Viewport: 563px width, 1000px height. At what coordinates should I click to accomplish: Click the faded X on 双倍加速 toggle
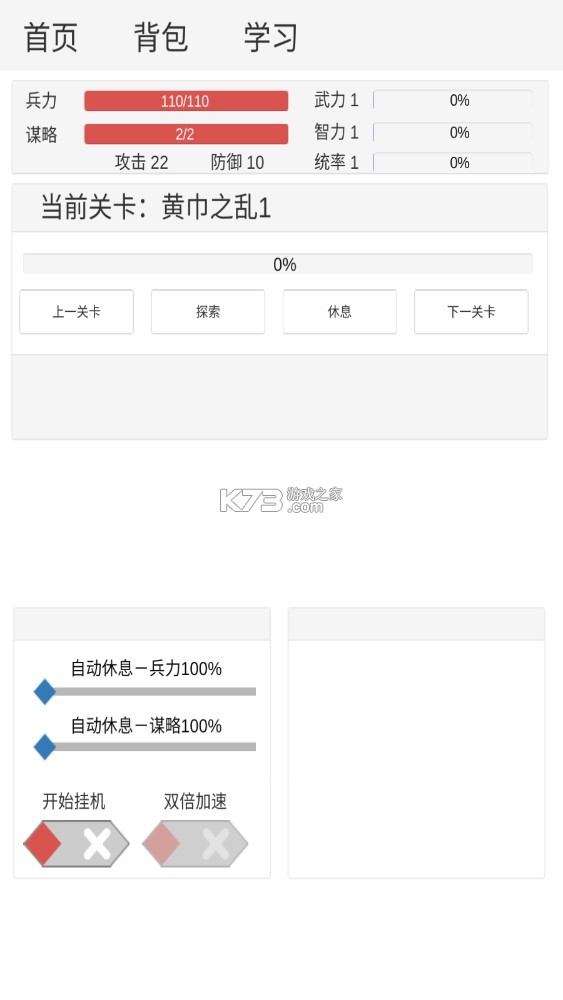point(216,844)
